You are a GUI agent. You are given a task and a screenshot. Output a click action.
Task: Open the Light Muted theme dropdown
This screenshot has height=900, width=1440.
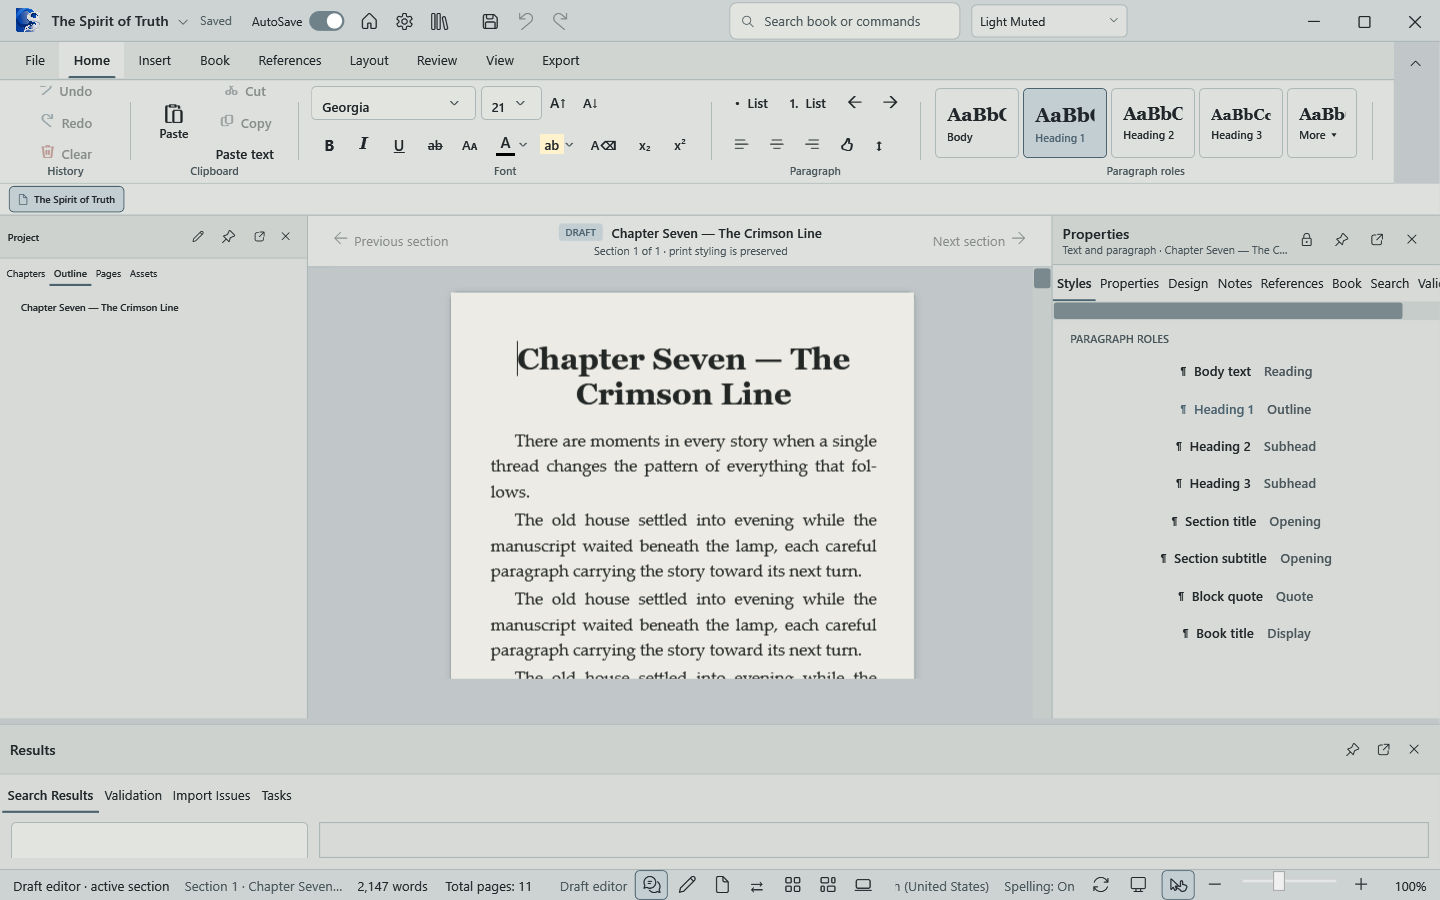point(1049,21)
